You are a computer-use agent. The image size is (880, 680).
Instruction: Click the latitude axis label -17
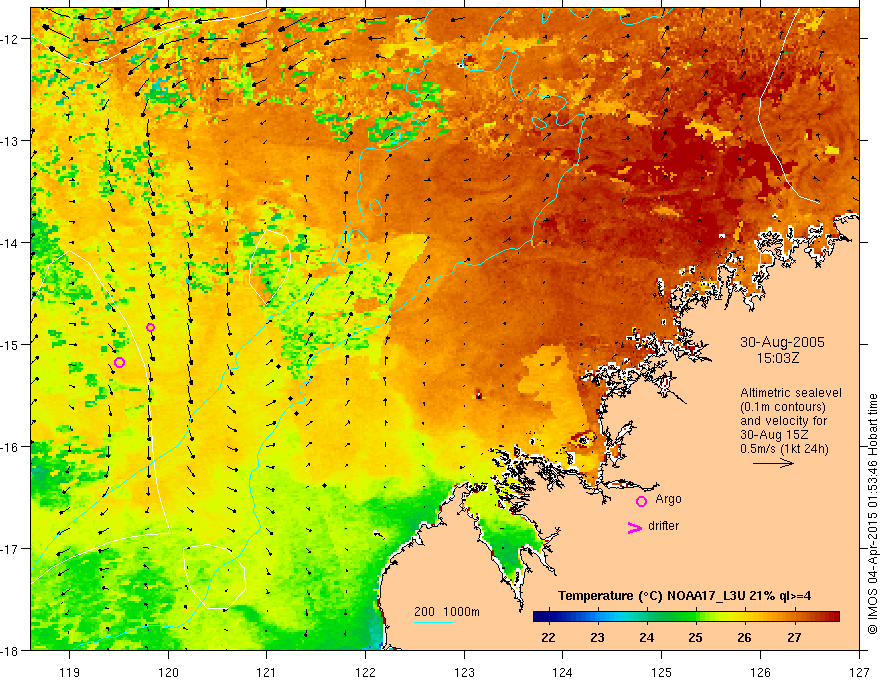(x=11, y=548)
